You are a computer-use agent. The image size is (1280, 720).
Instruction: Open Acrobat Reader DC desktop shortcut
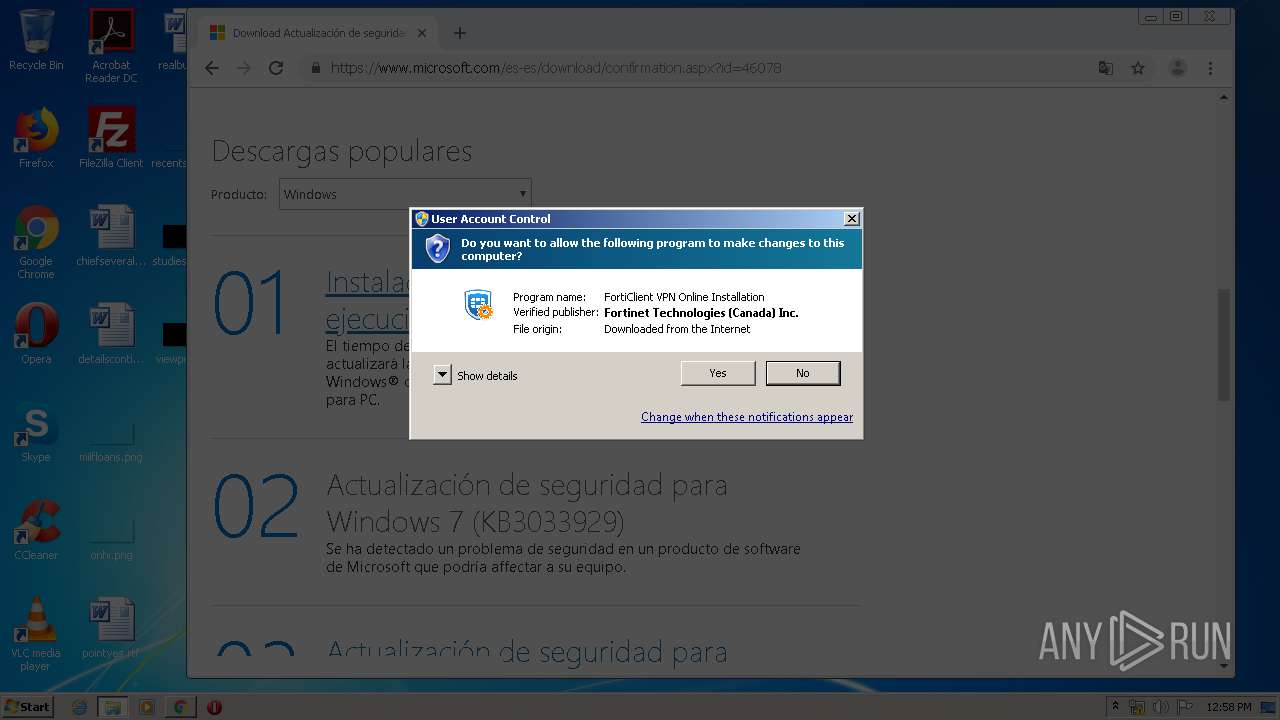(111, 46)
